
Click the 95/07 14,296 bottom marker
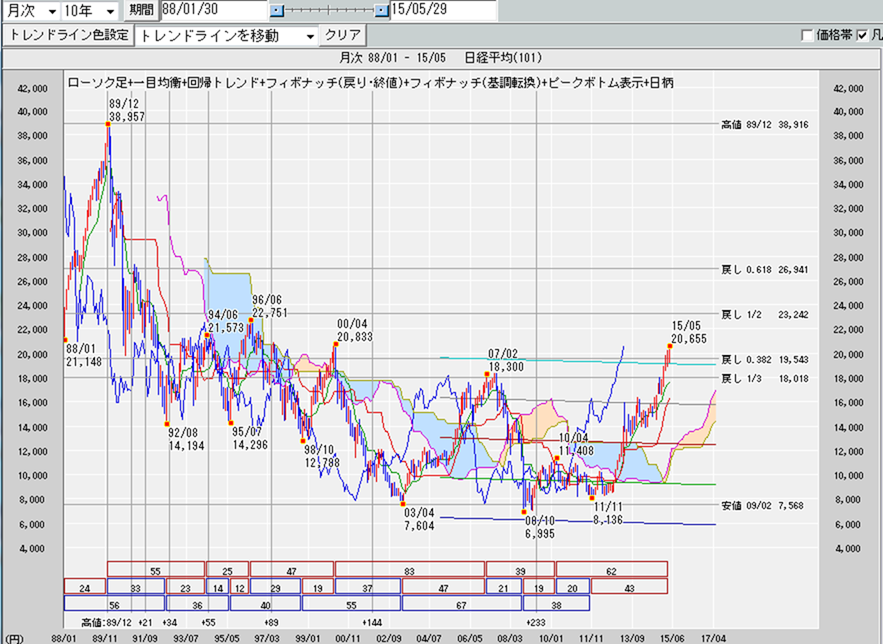231,423
